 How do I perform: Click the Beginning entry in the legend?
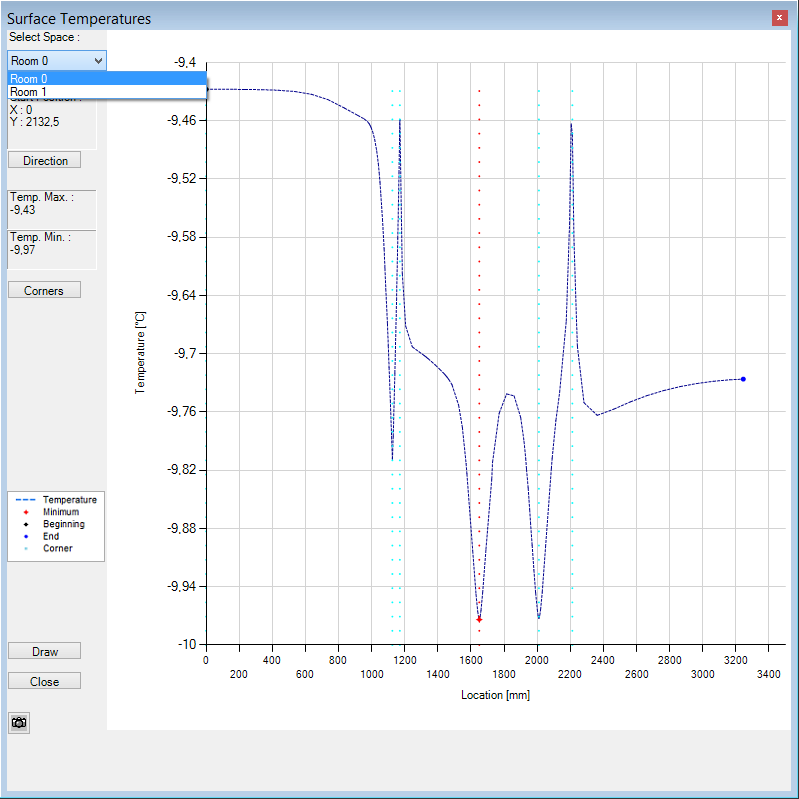63,524
